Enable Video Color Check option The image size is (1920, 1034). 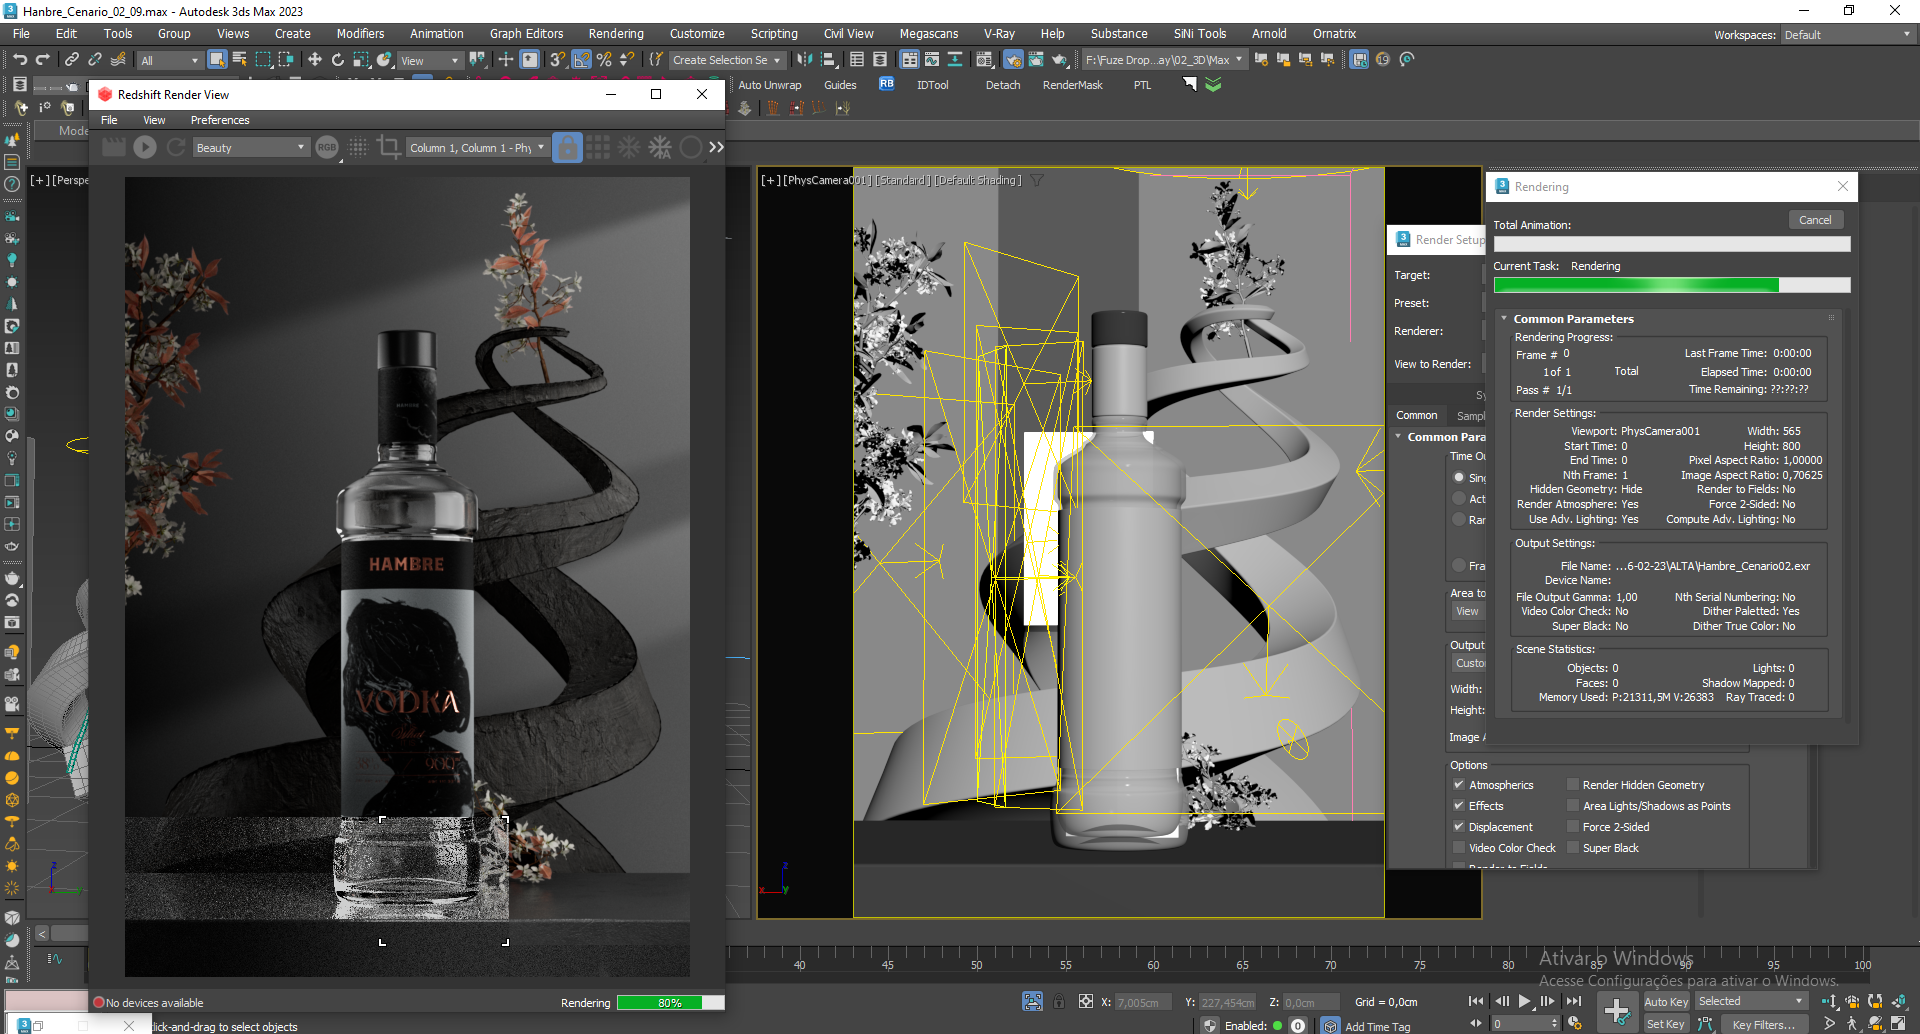1459,848
